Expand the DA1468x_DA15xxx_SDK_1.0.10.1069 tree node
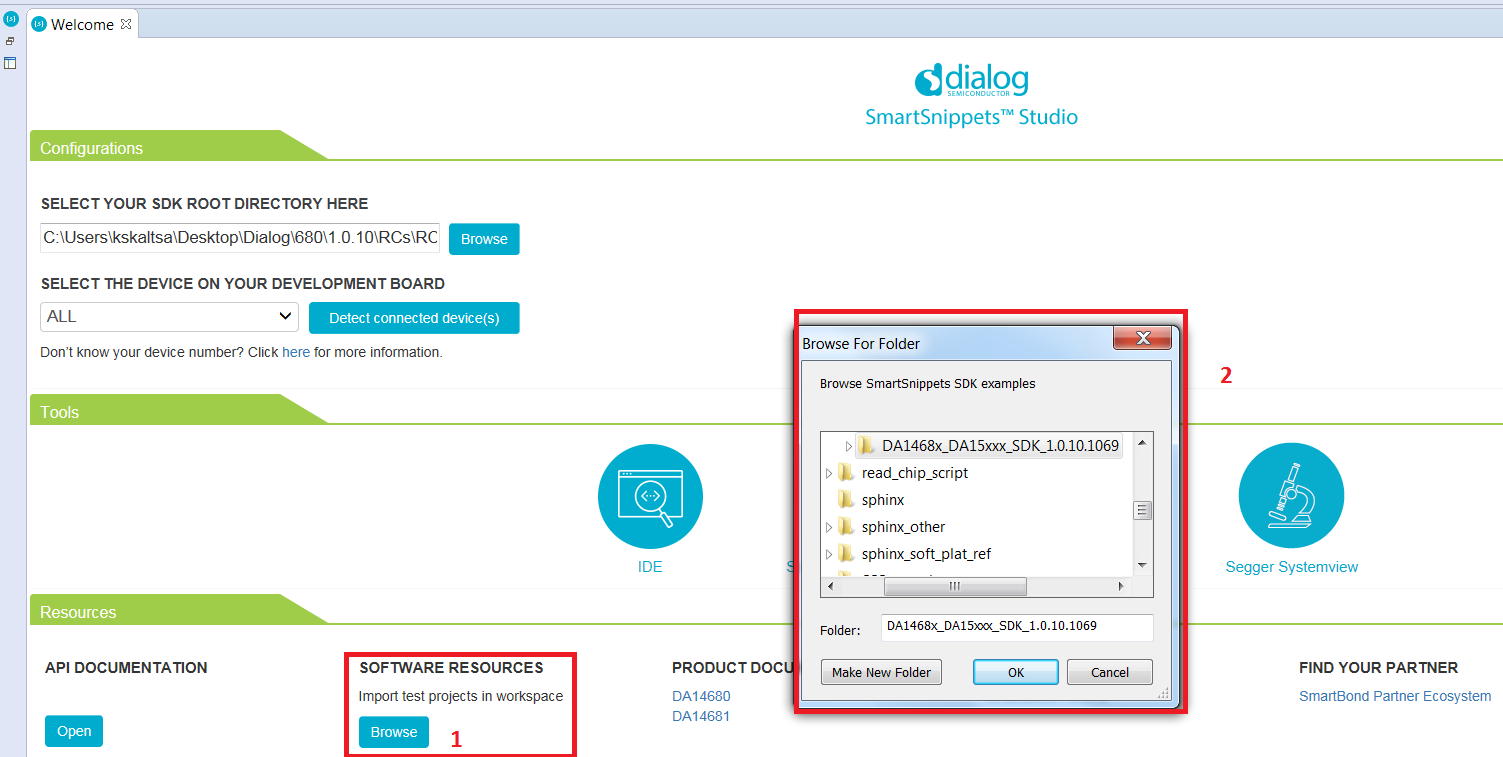1503x757 pixels. 849,445
